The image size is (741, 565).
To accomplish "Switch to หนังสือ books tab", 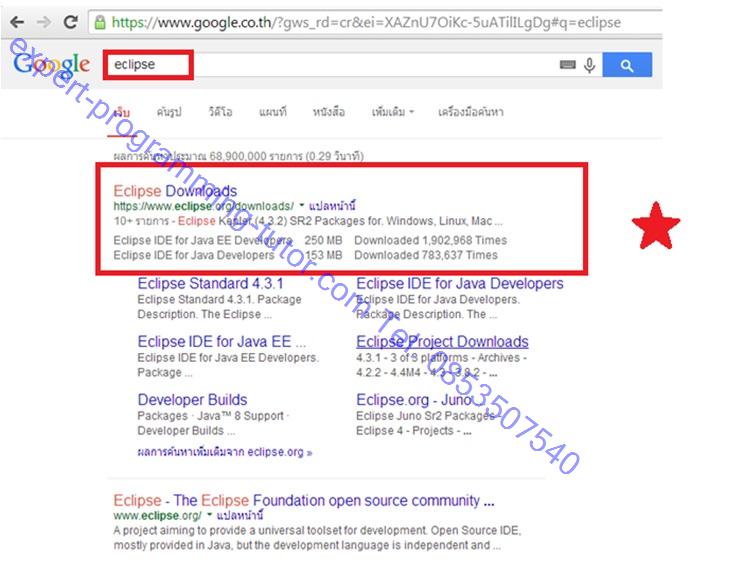I will 328,112.
